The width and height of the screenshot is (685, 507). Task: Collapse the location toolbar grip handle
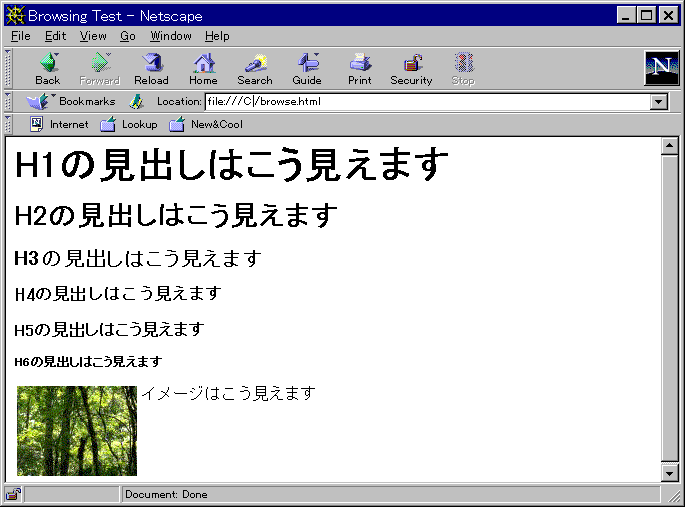pyautogui.click(x=7, y=102)
